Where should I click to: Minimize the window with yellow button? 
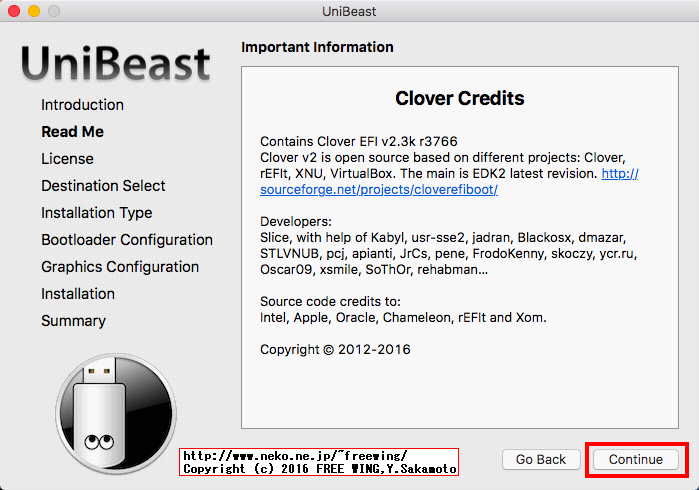coord(34,11)
